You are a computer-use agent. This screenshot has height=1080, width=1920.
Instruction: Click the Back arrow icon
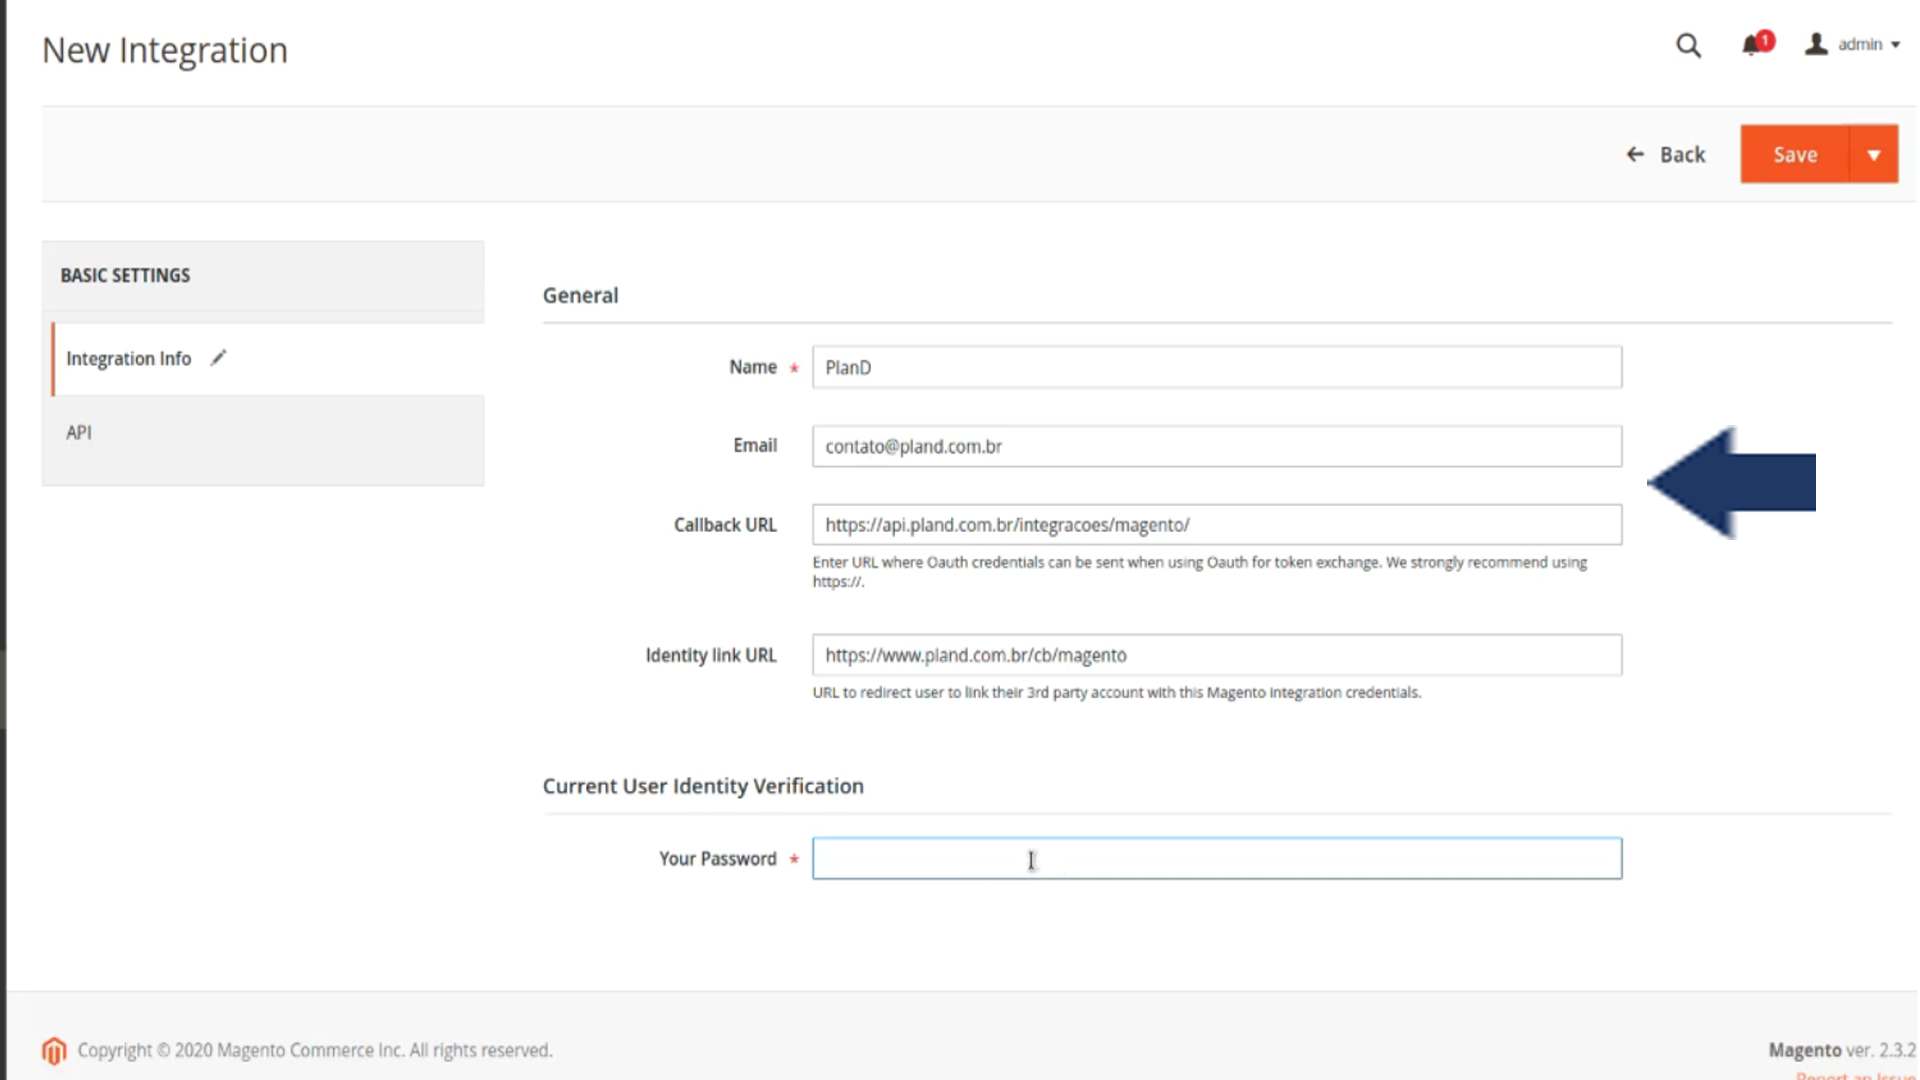[x=1635, y=154]
